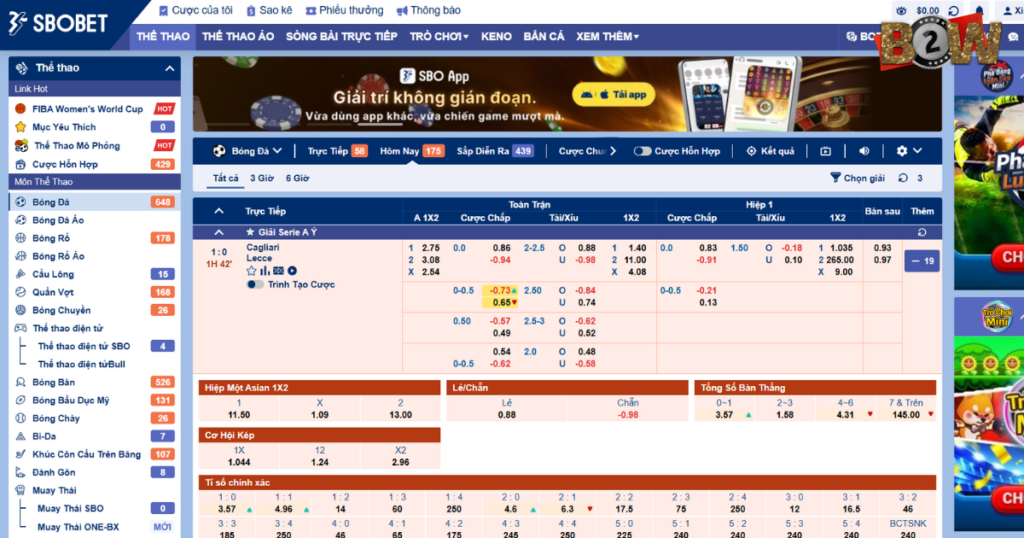Open KENO menu item
Viewport: 1024px width, 538px height.
pyautogui.click(x=496, y=37)
